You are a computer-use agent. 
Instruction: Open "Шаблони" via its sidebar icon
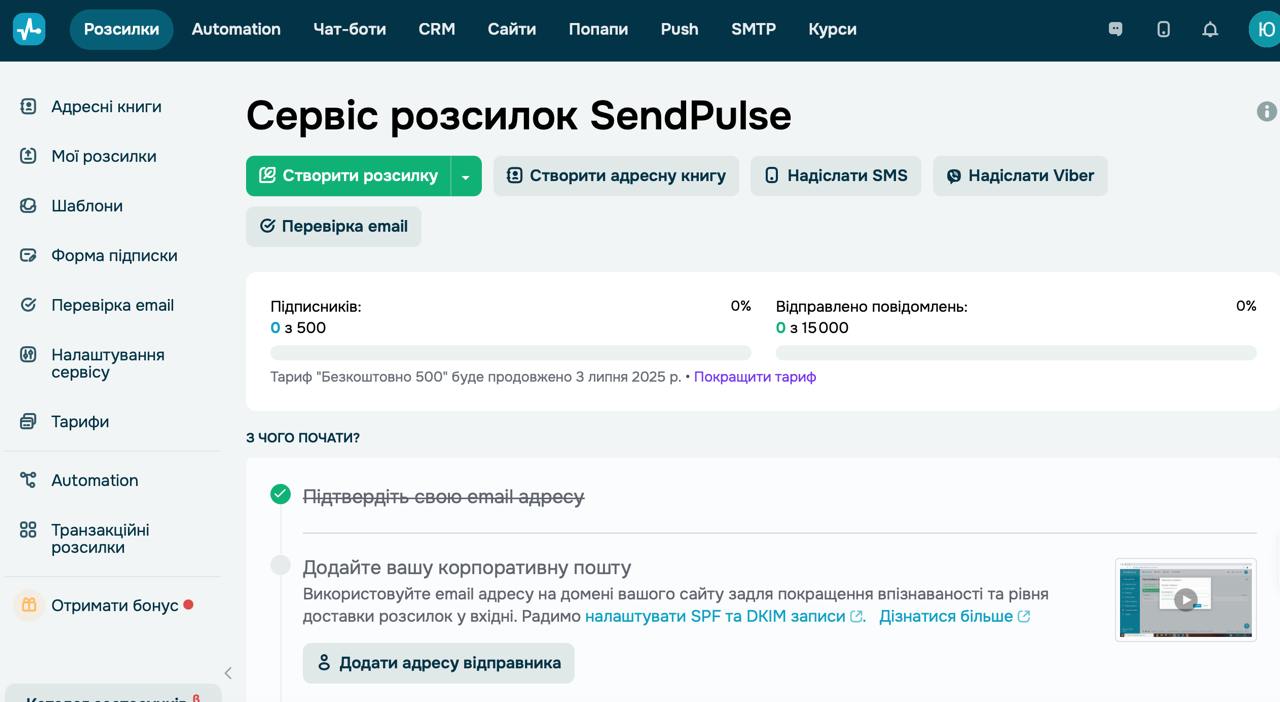tap(28, 206)
